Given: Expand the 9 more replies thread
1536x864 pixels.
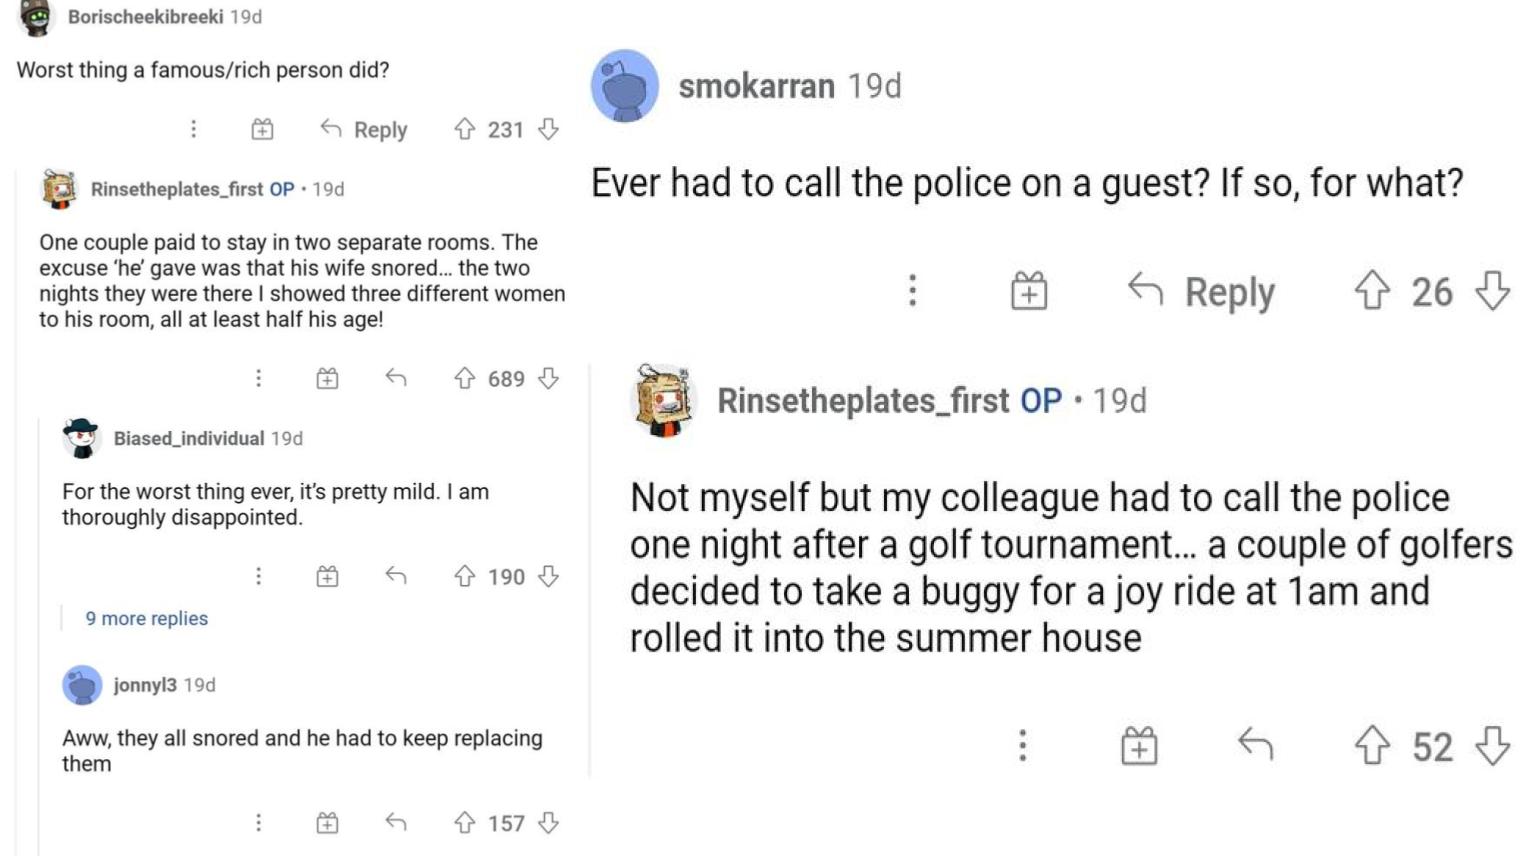Looking at the screenshot, I should click(x=146, y=618).
